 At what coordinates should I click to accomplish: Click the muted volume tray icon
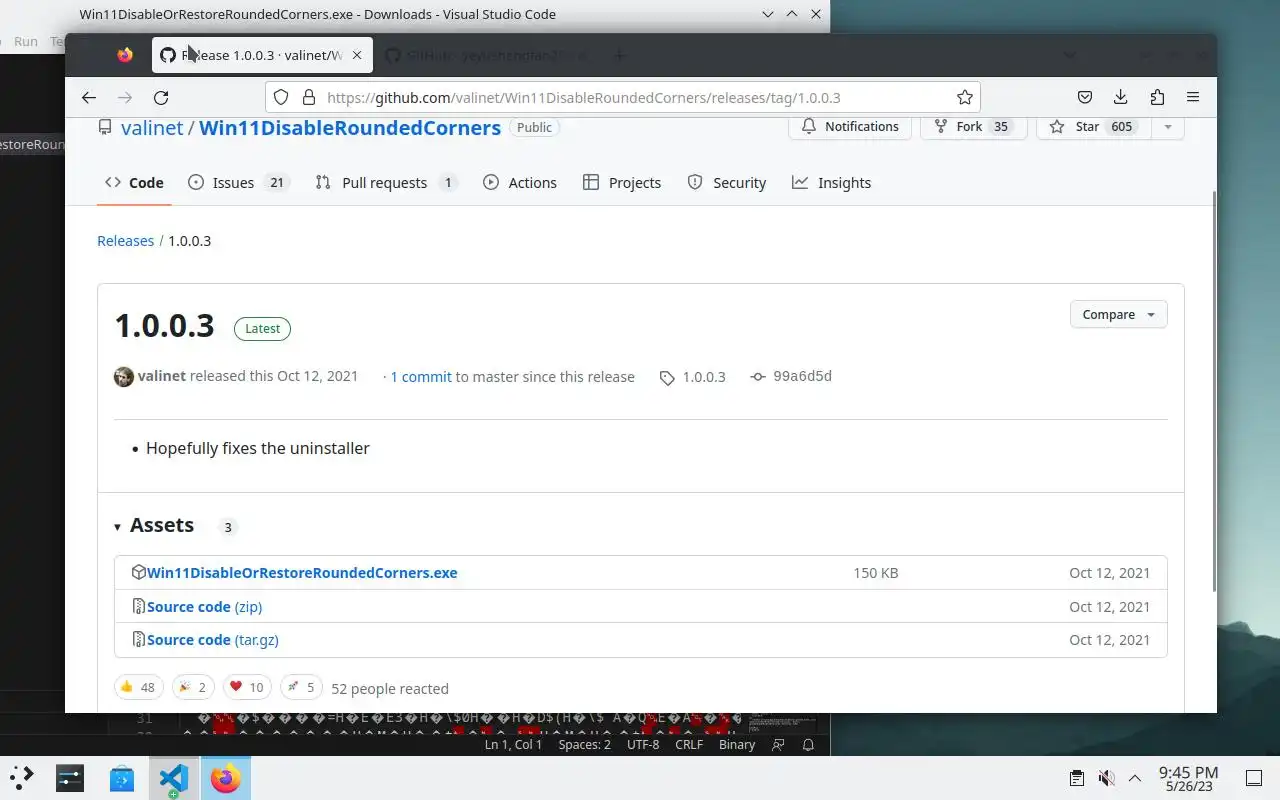coord(1106,778)
